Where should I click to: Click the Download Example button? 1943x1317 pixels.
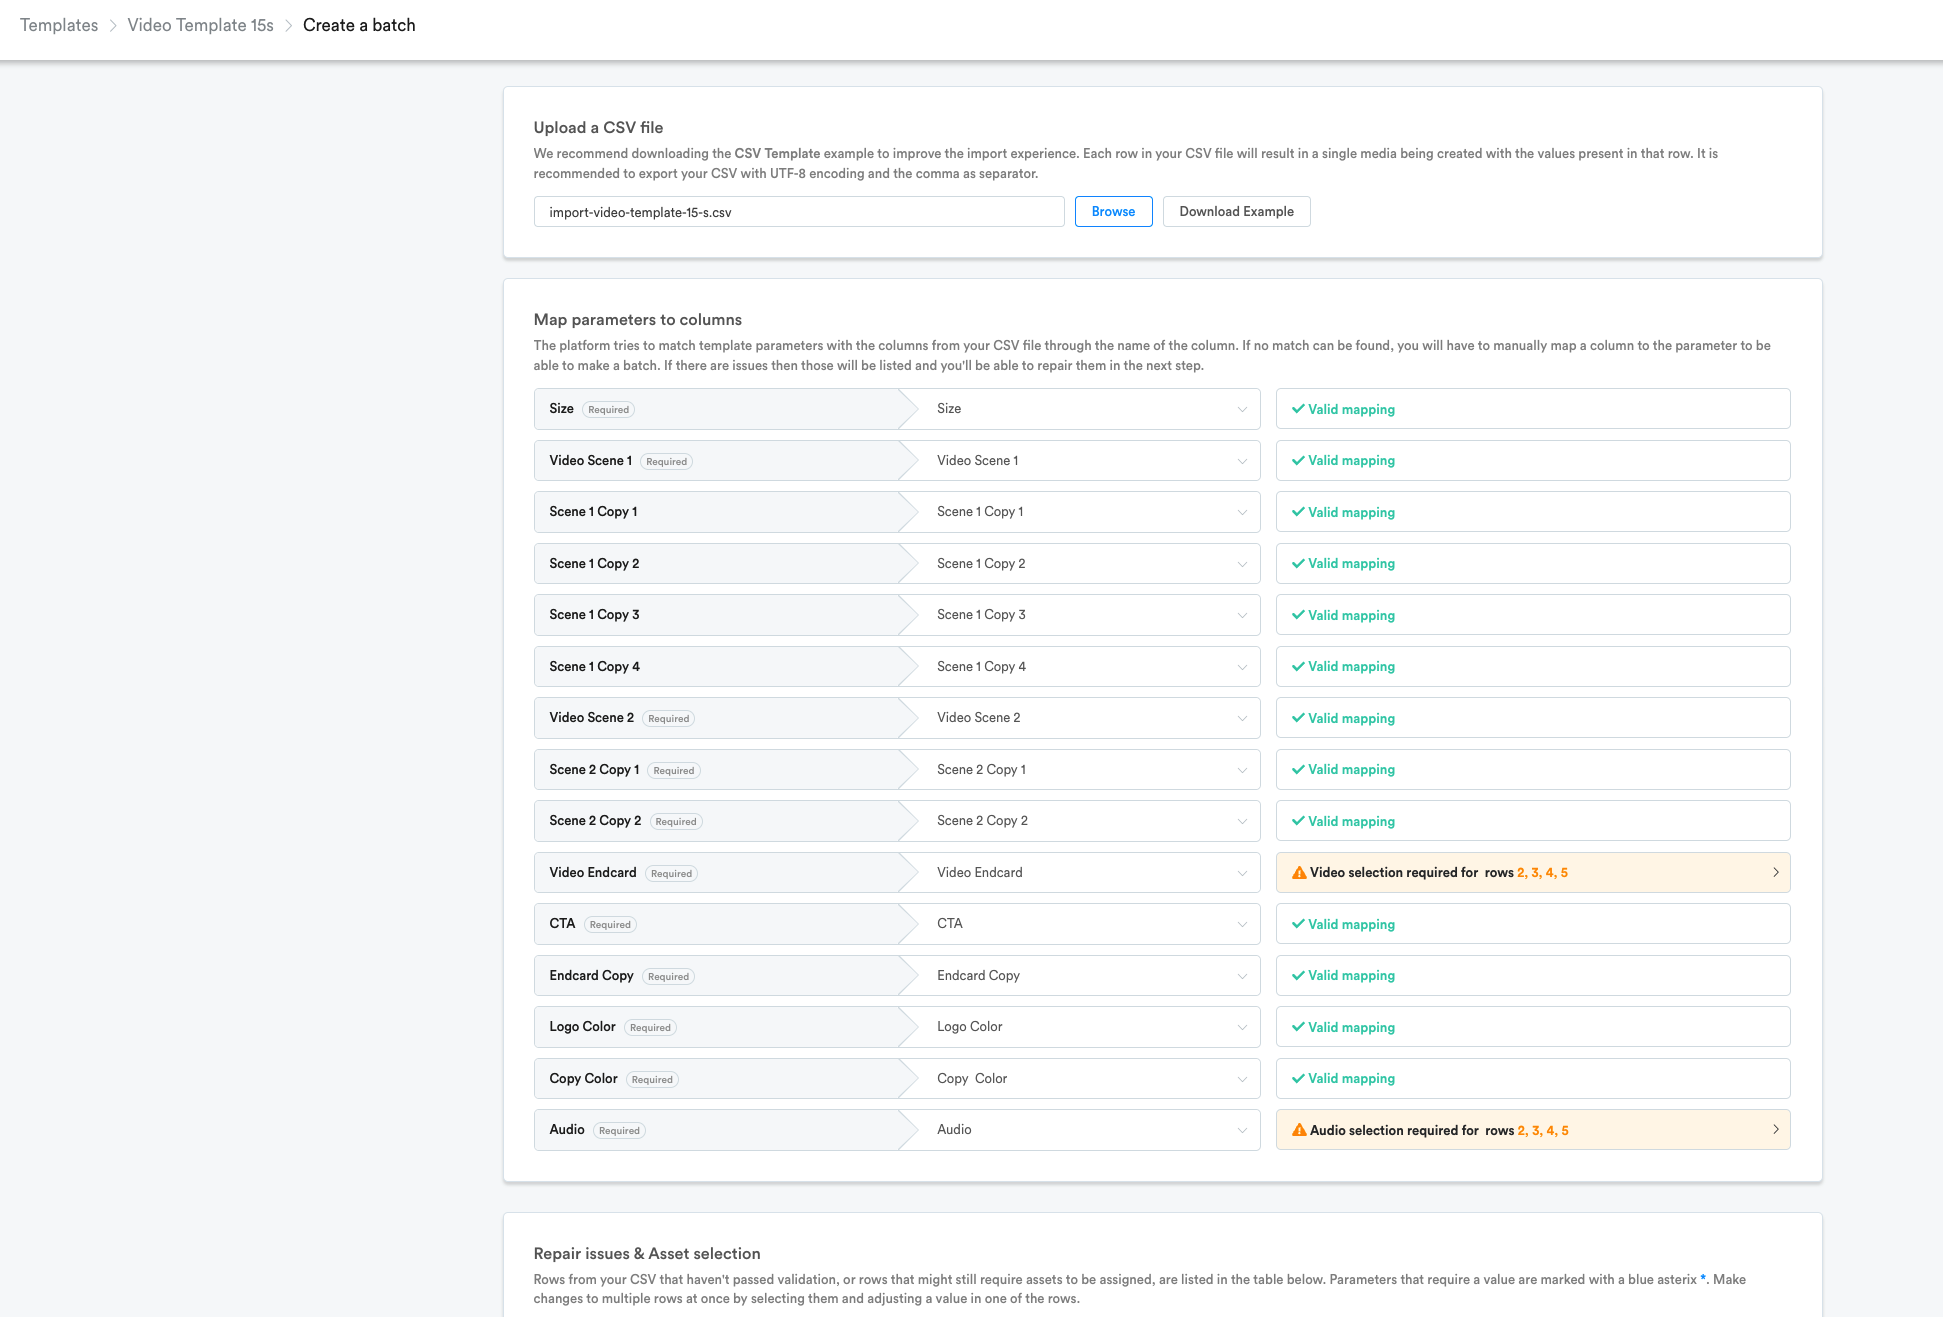pyautogui.click(x=1236, y=212)
